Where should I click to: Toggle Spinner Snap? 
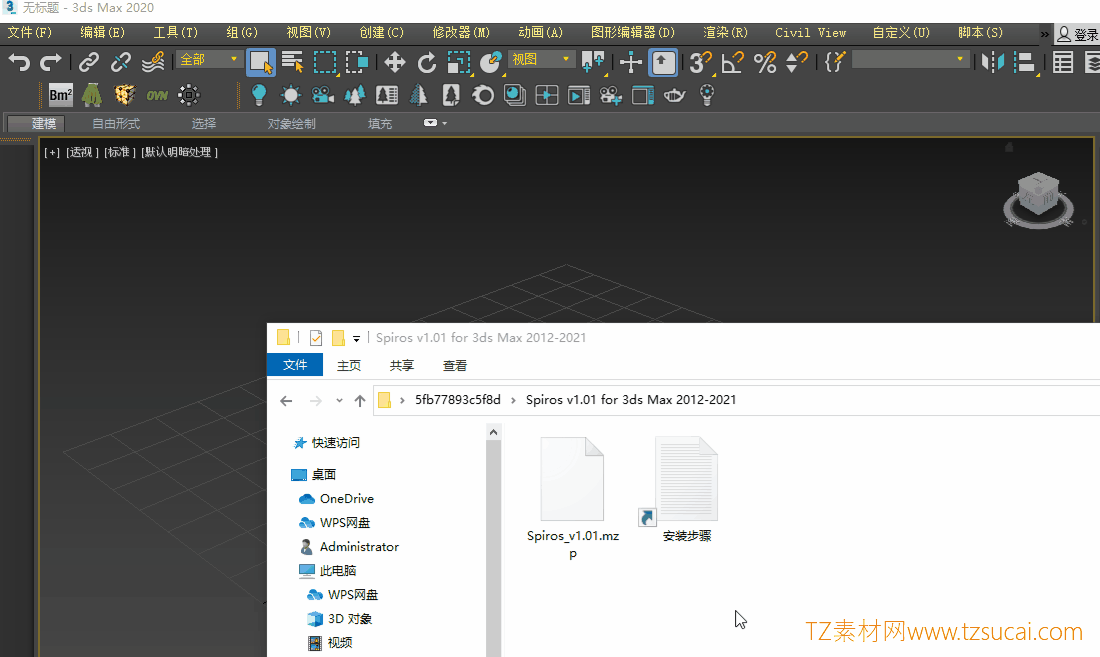[797, 62]
